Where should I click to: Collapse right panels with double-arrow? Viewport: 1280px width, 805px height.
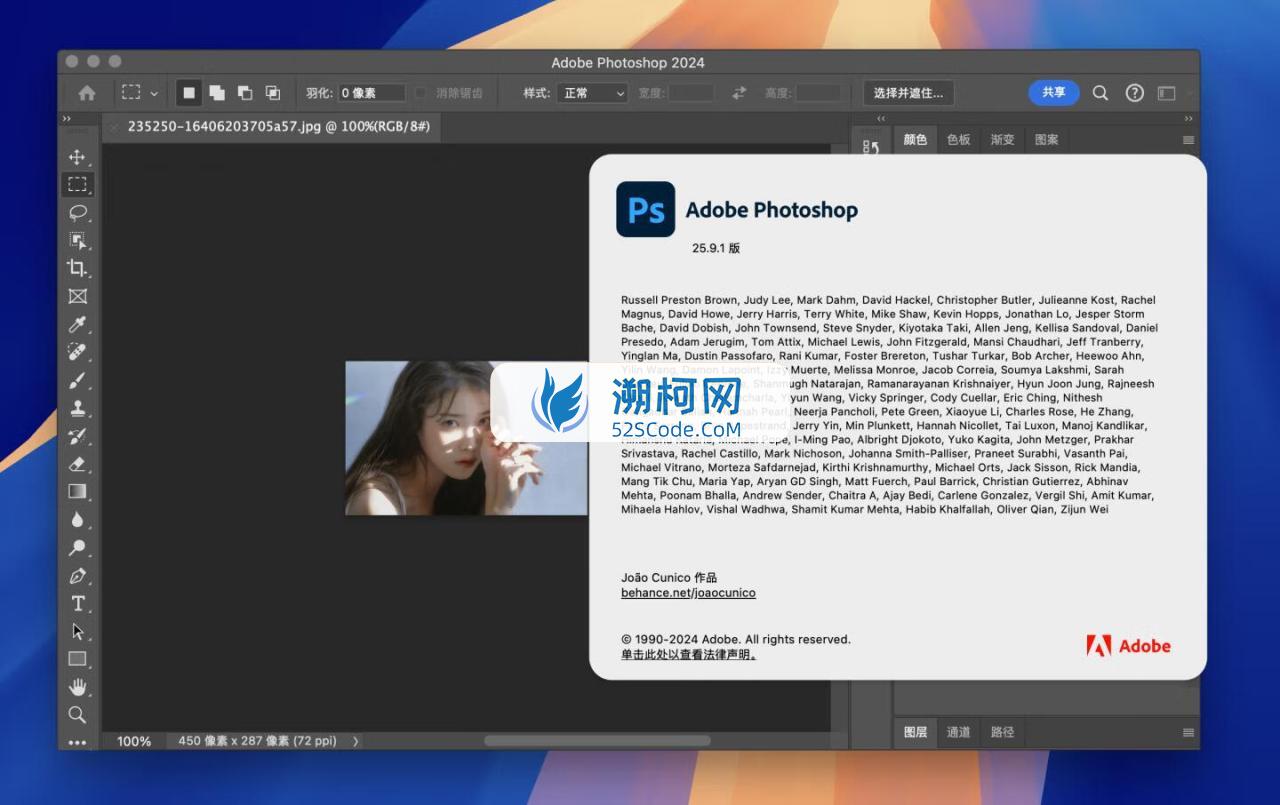pos(1188,119)
